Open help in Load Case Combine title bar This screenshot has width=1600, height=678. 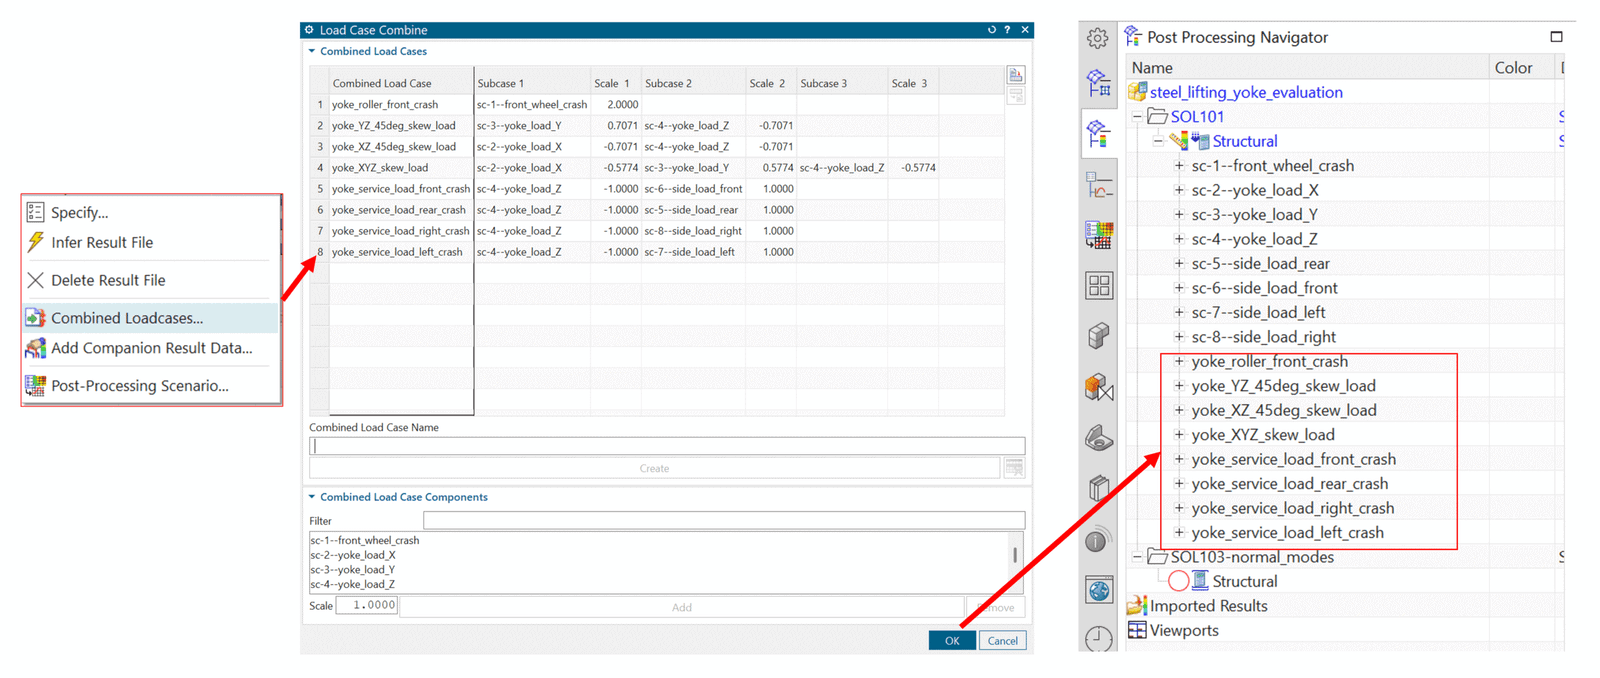click(x=1007, y=30)
